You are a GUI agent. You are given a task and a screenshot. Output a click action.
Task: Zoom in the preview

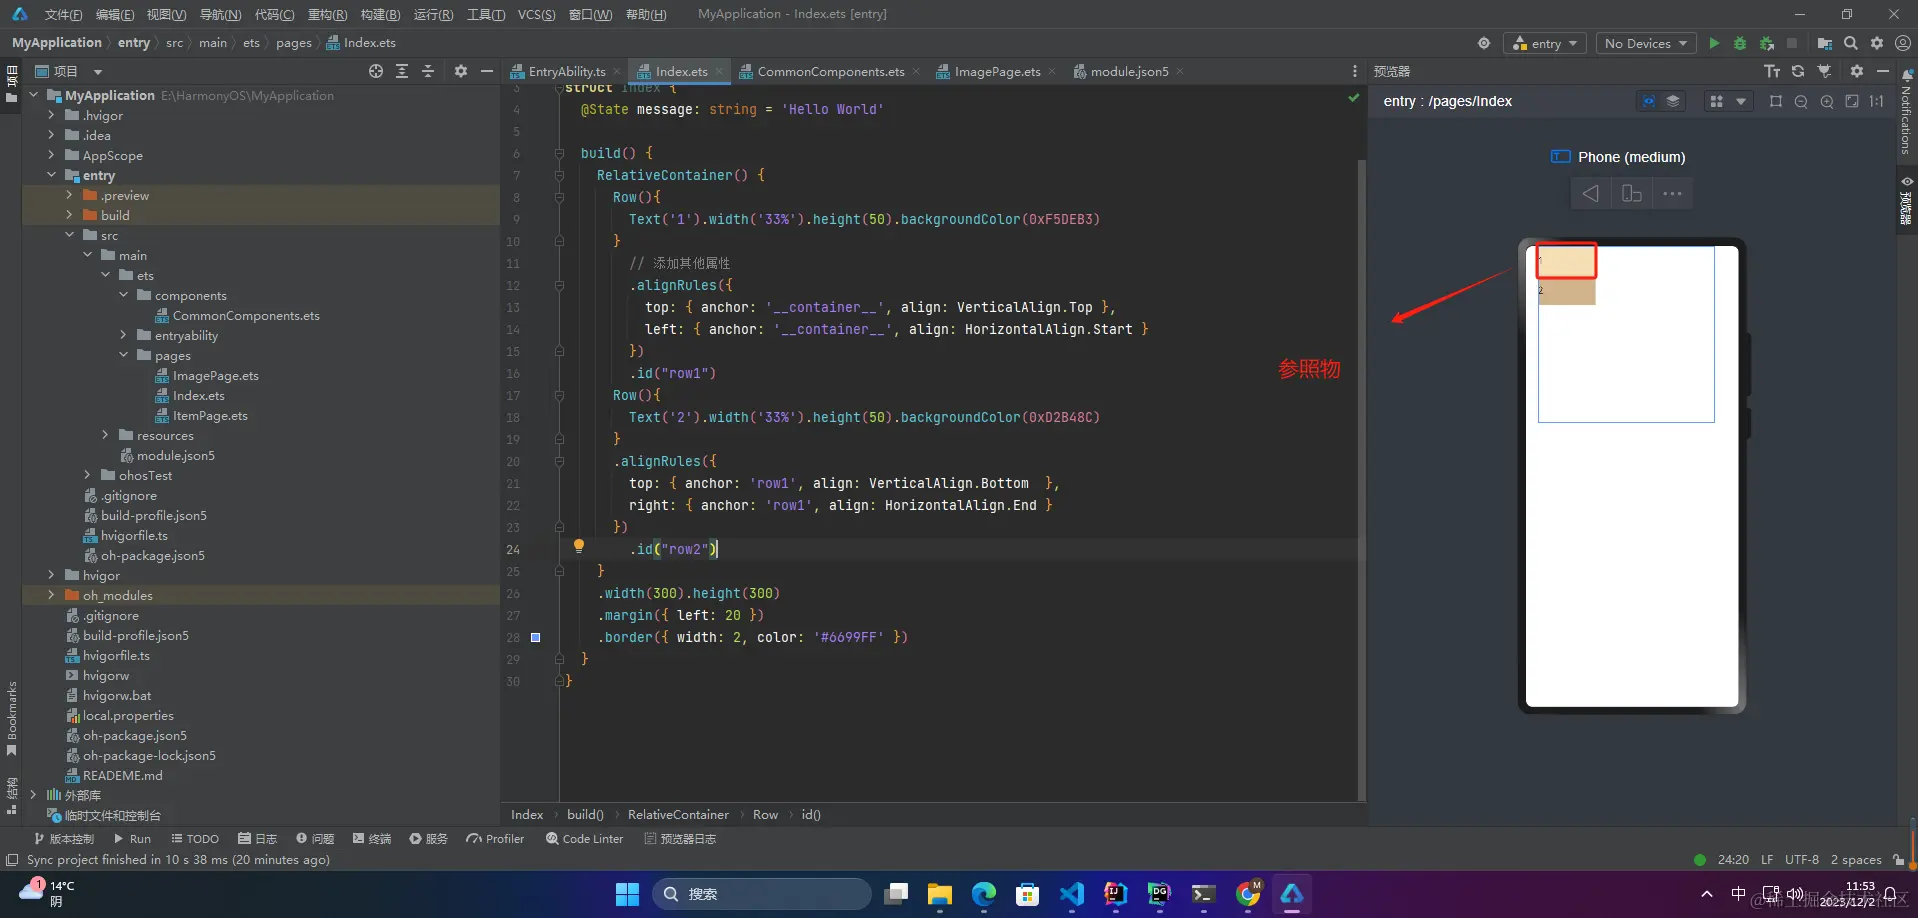(1827, 101)
